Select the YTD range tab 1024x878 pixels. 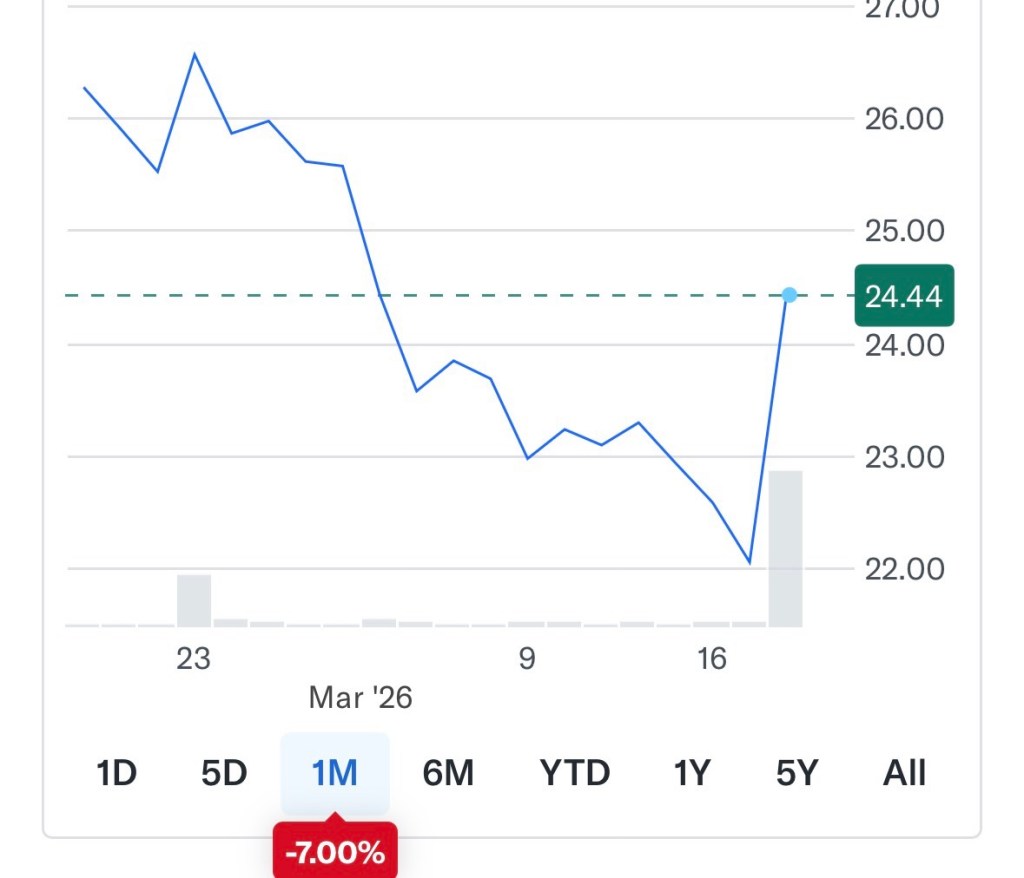tap(574, 773)
